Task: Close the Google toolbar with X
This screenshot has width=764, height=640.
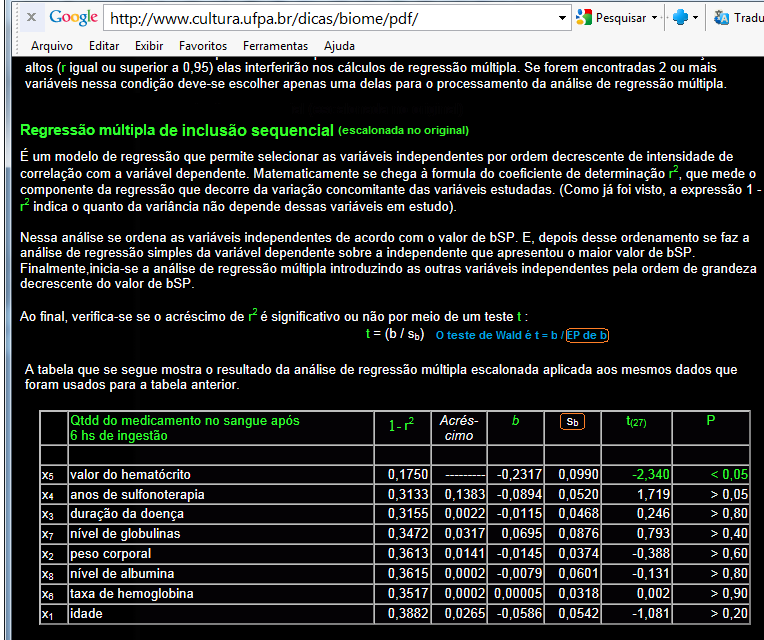Action: click(31, 18)
